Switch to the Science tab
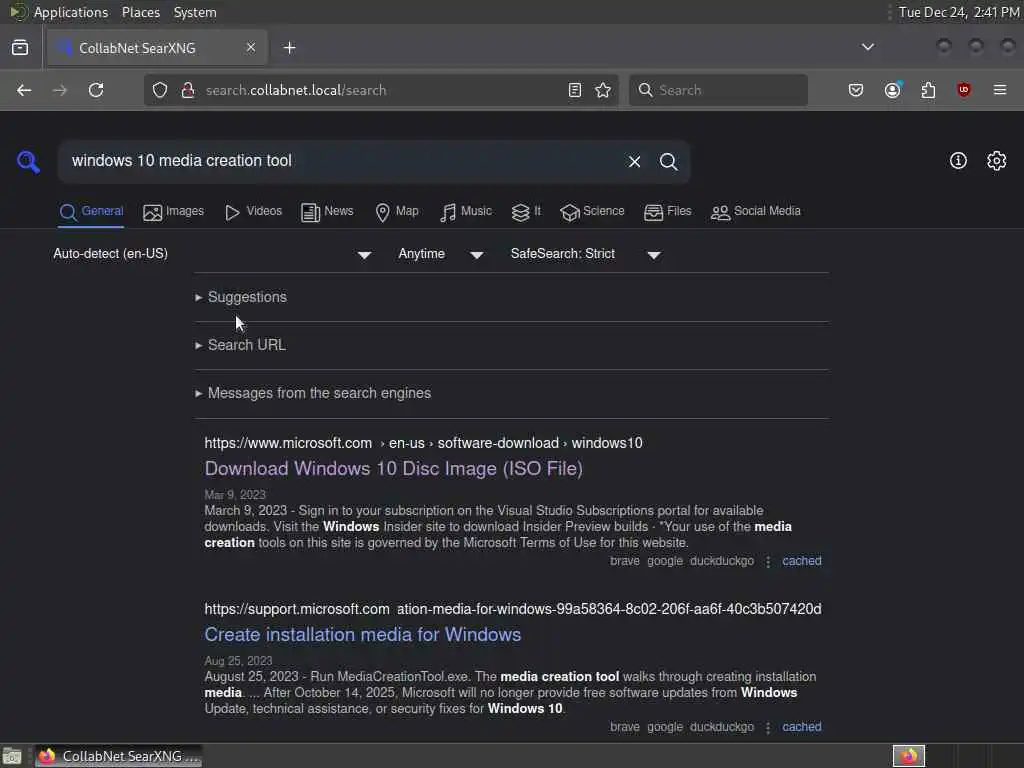This screenshot has height=768, width=1024. click(x=592, y=212)
